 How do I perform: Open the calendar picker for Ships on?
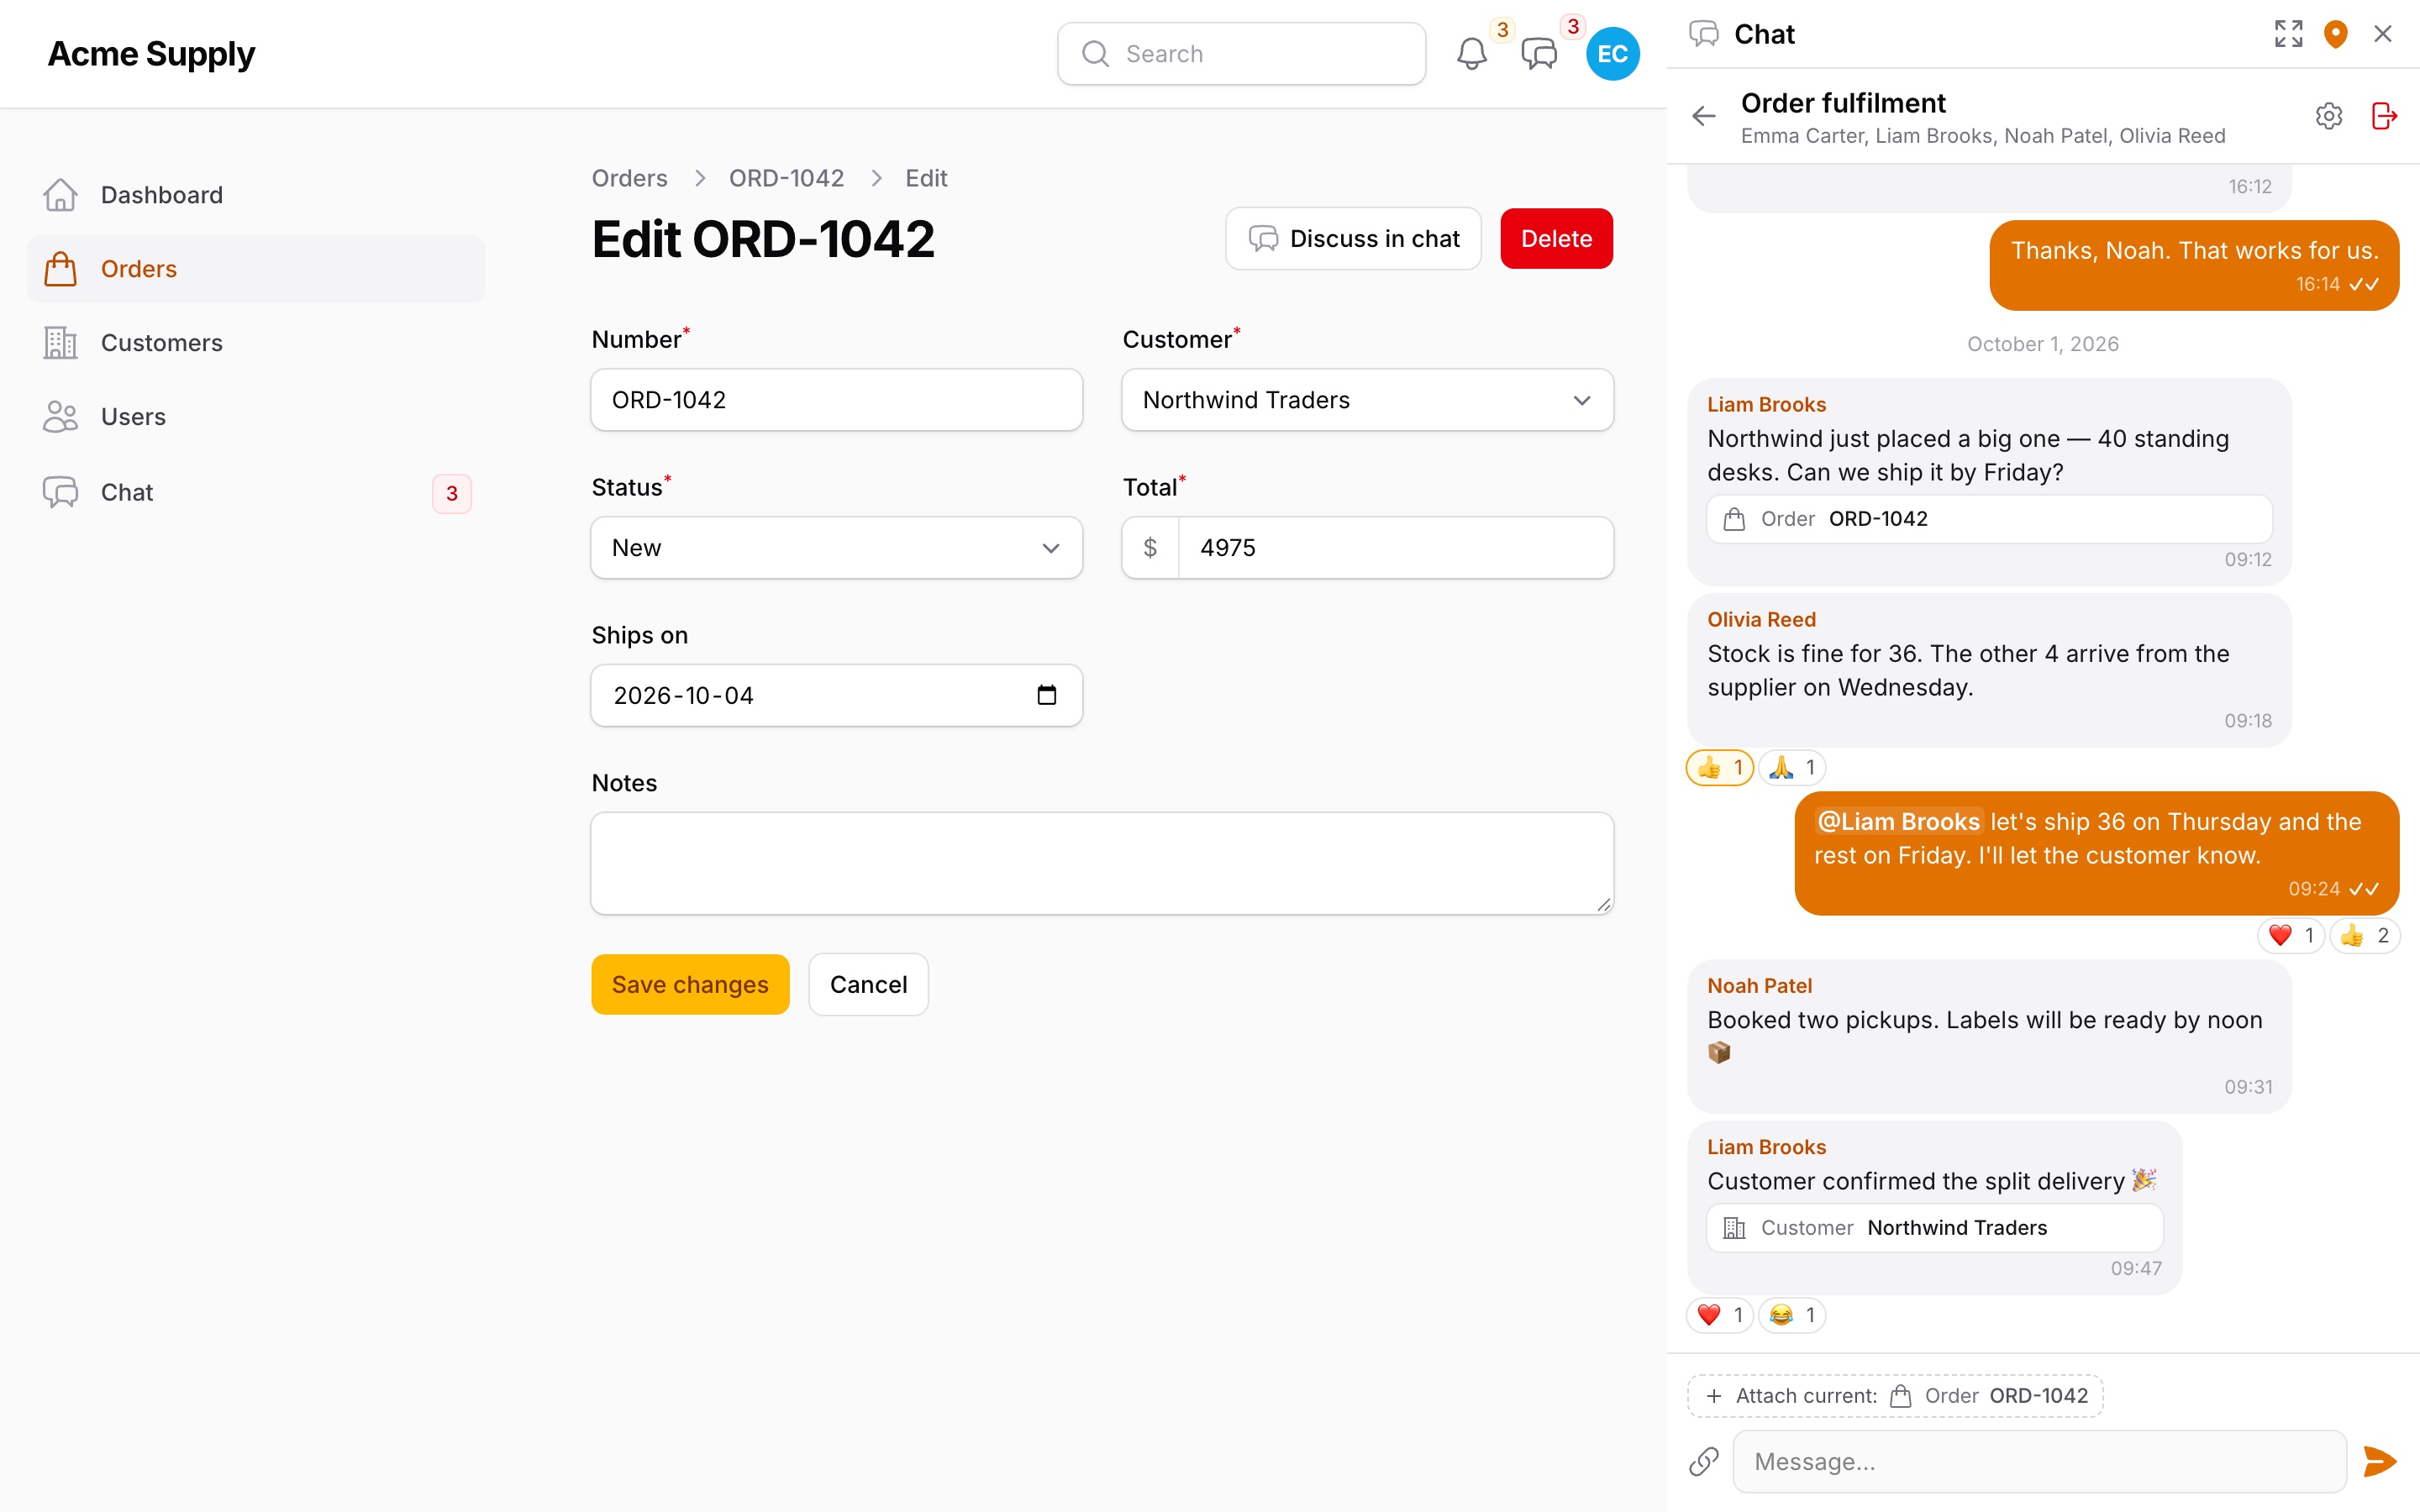[1046, 695]
